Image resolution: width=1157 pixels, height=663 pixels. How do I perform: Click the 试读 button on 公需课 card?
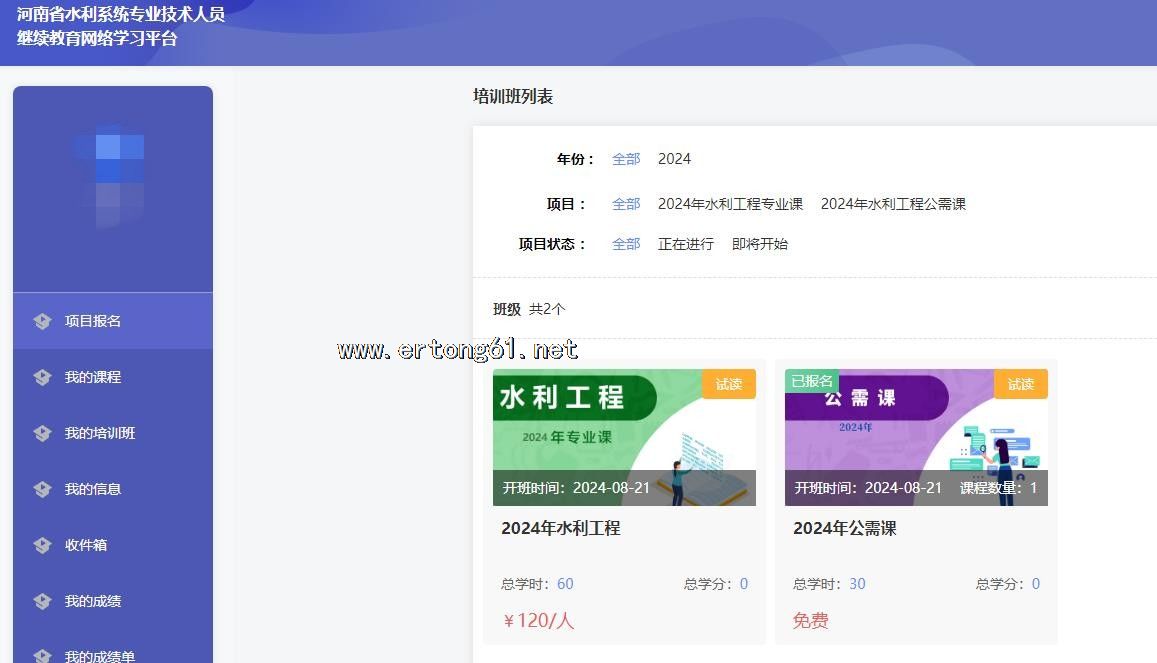1020,384
